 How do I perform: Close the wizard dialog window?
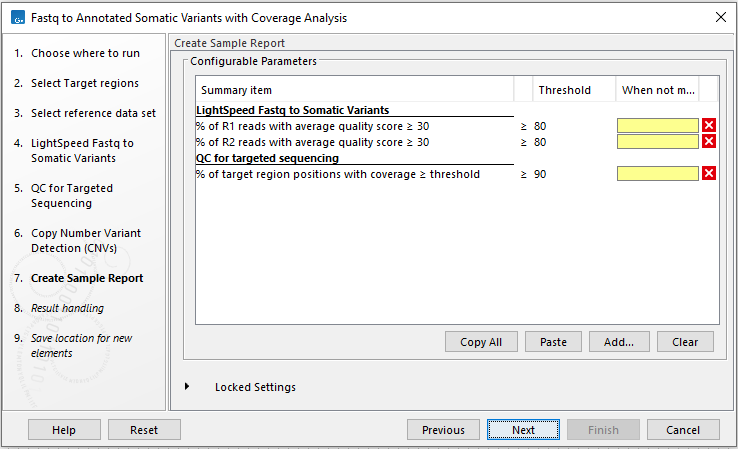pos(721,17)
